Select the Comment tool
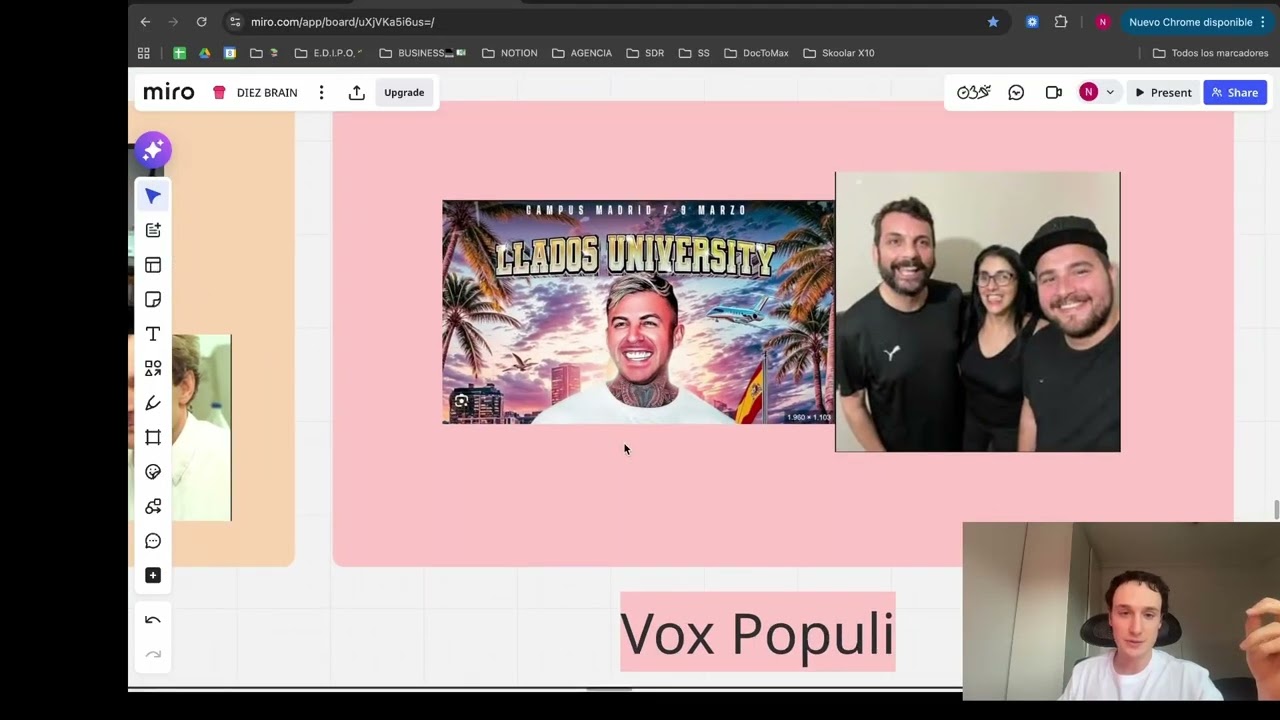Viewport: 1280px width, 720px height. tap(153, 541)
